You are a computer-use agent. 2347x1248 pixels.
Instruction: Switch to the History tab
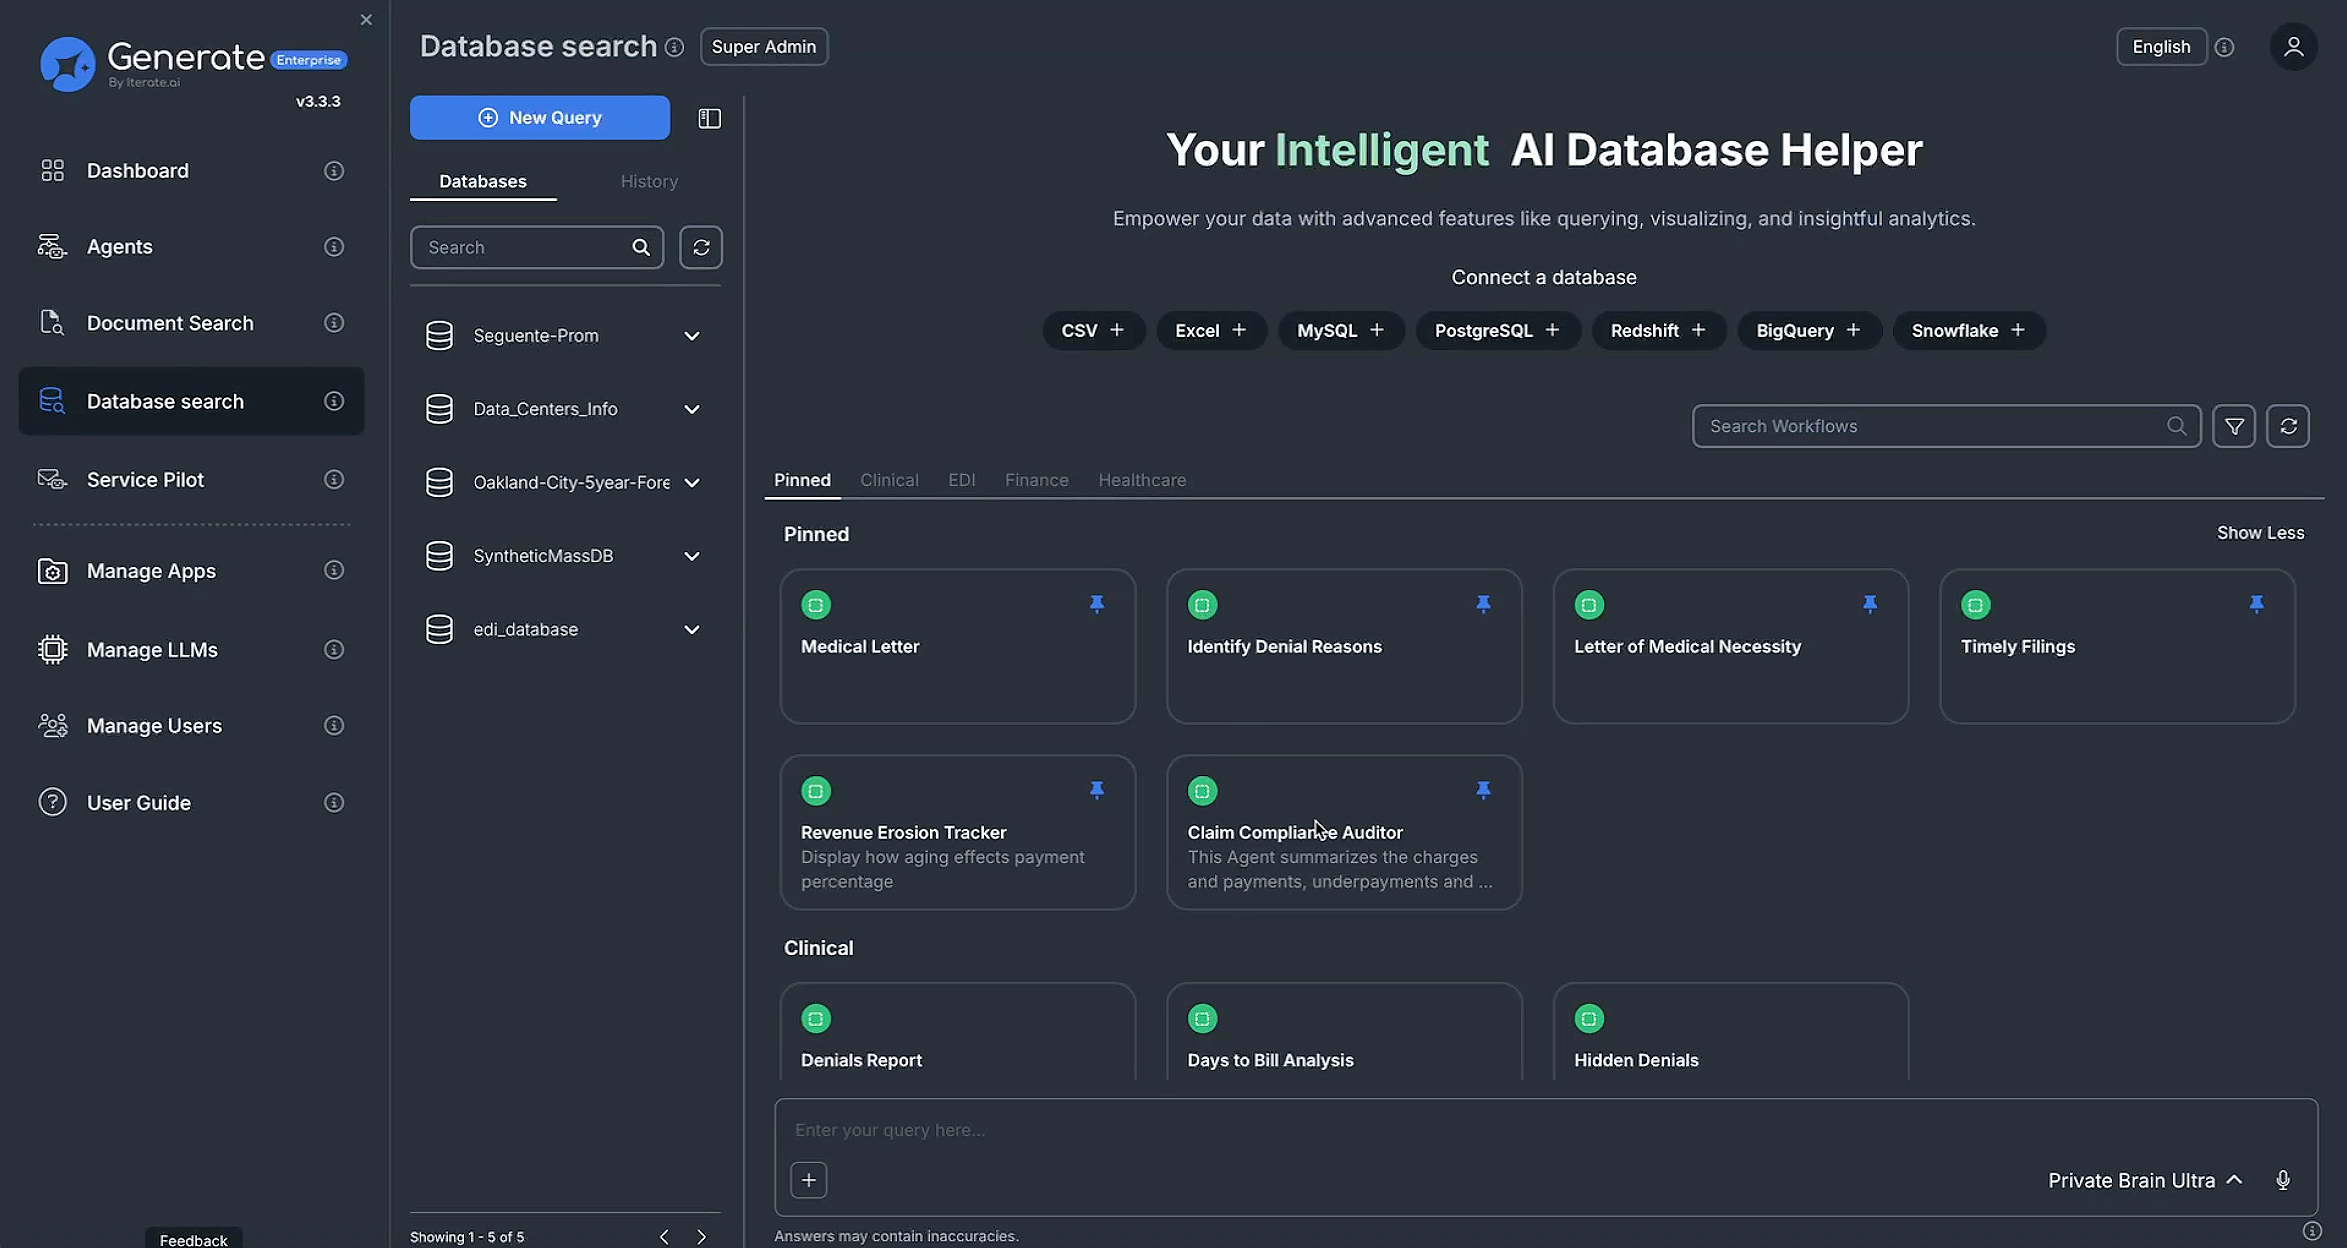tap(649, 181)
